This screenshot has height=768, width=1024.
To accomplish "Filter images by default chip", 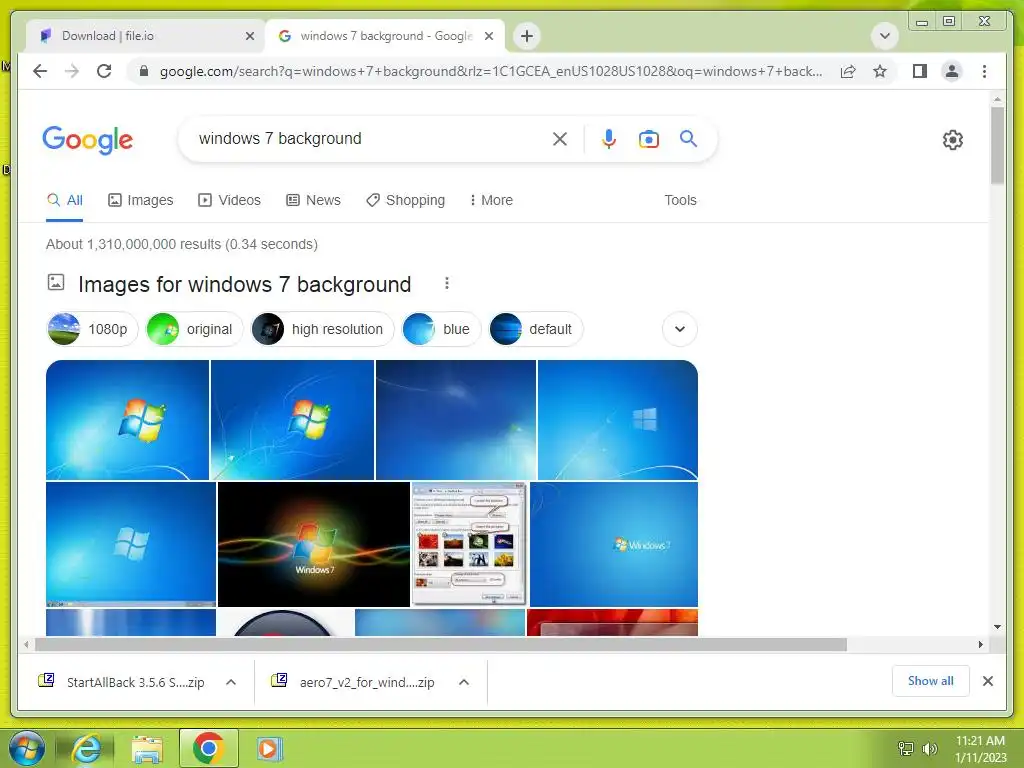I will [536, 329].
